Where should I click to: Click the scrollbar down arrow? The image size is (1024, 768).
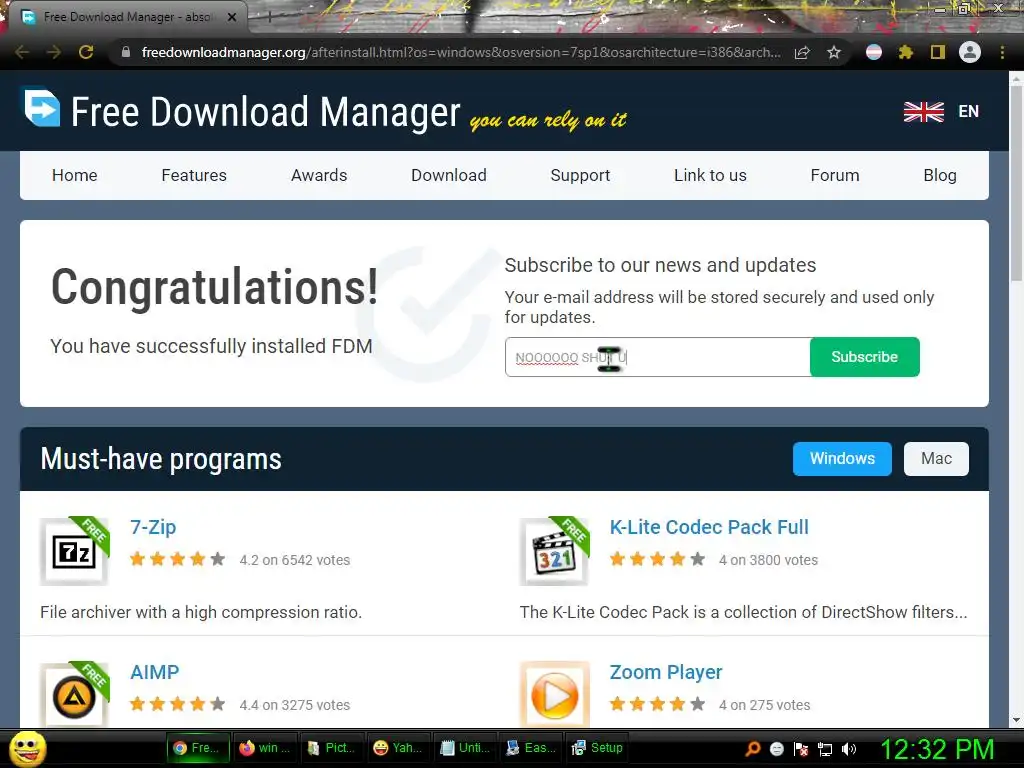pos(1016,720)
